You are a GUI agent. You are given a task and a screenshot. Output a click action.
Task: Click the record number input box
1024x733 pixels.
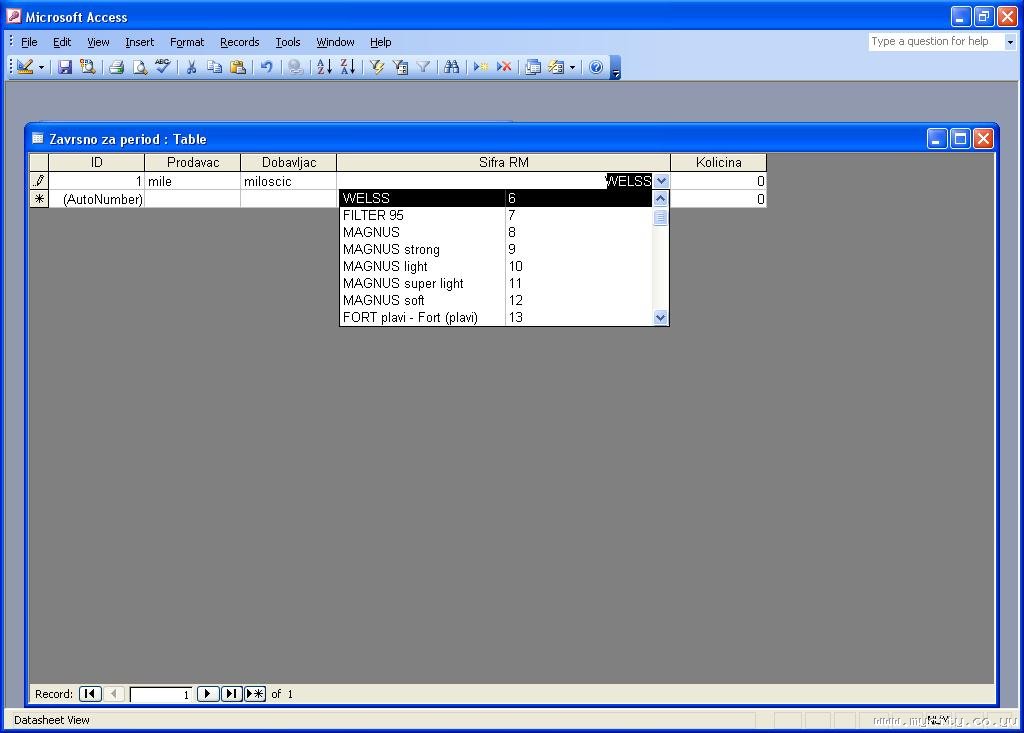(161, 694)
